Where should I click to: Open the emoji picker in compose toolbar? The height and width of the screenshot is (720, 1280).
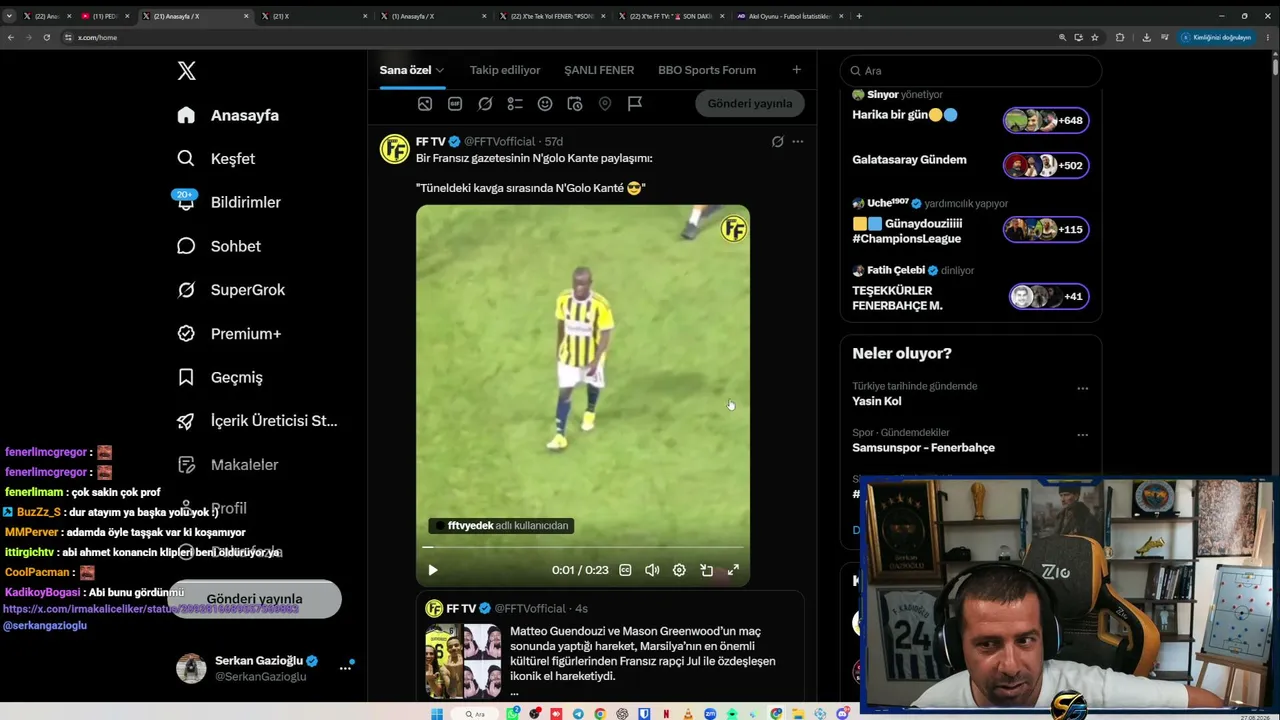click(545, 104)
